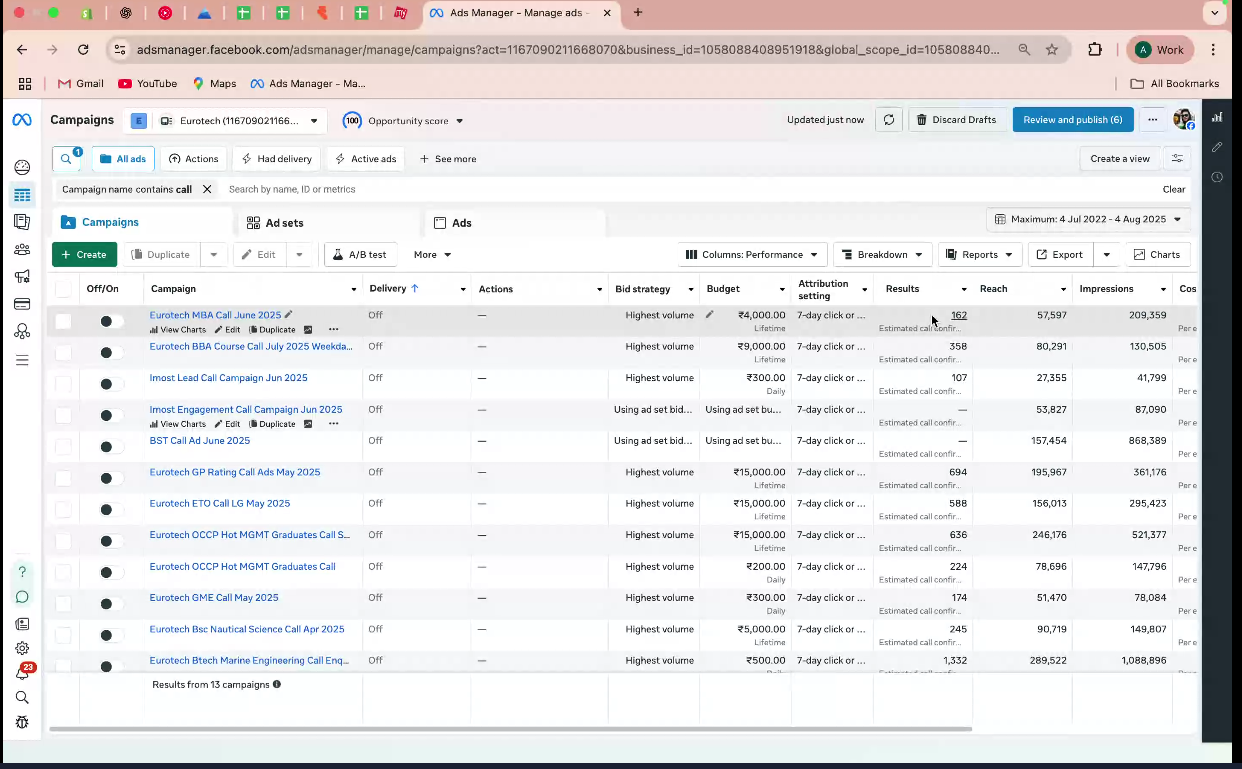Screen dimensions: 1242x769
Task: Select checkbox for Imost Lead Call Campaign
Action: tap(63, 384)
